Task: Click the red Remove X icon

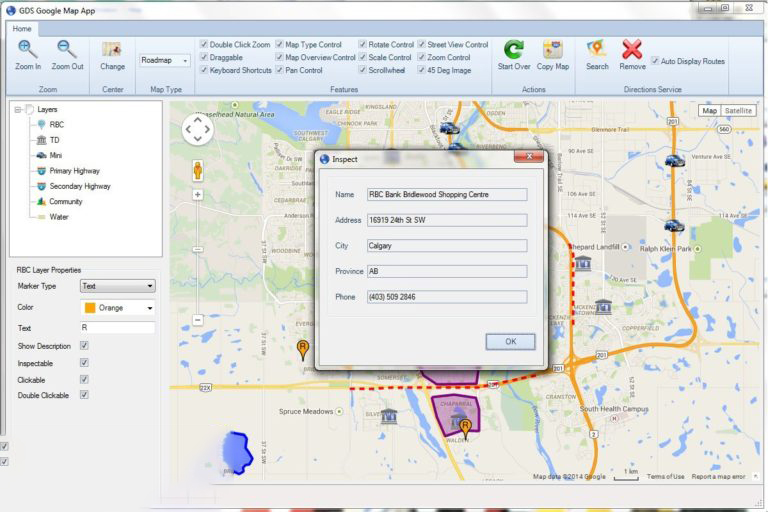Action: coord(632,49)
